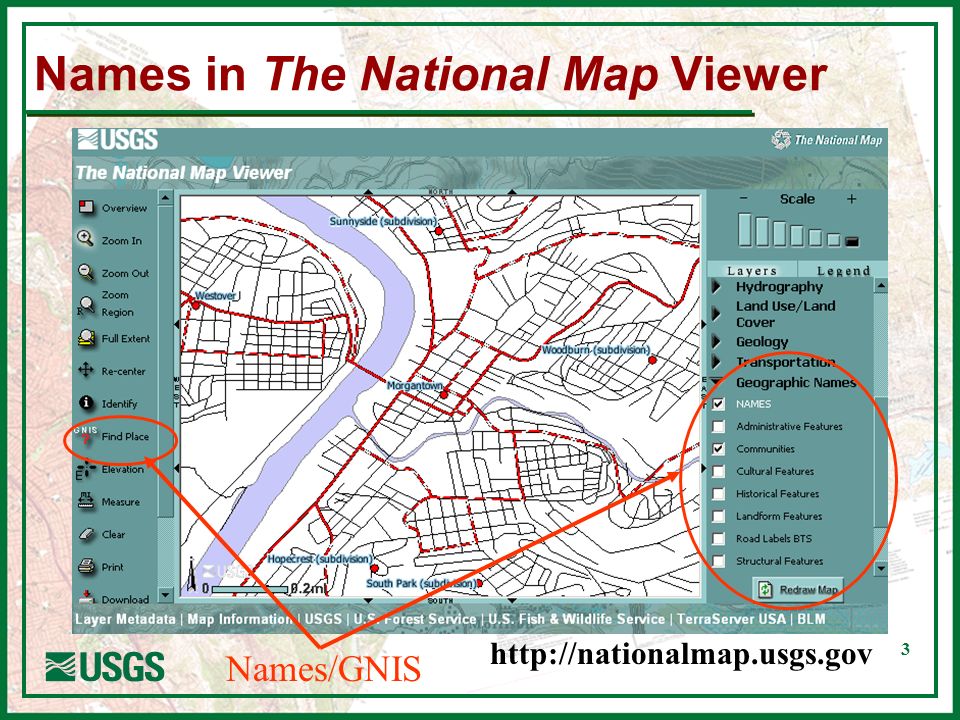Click The National Map logo at top right
The height and width of the screenshot is (720, 960).
(x=826, y=140)
